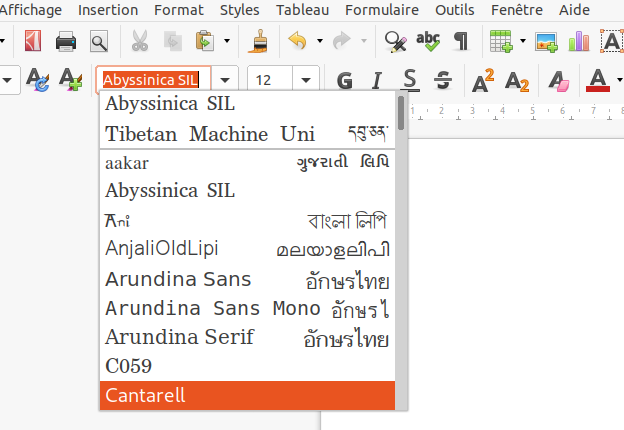Click the Redo arrow icon

point(342,41)
